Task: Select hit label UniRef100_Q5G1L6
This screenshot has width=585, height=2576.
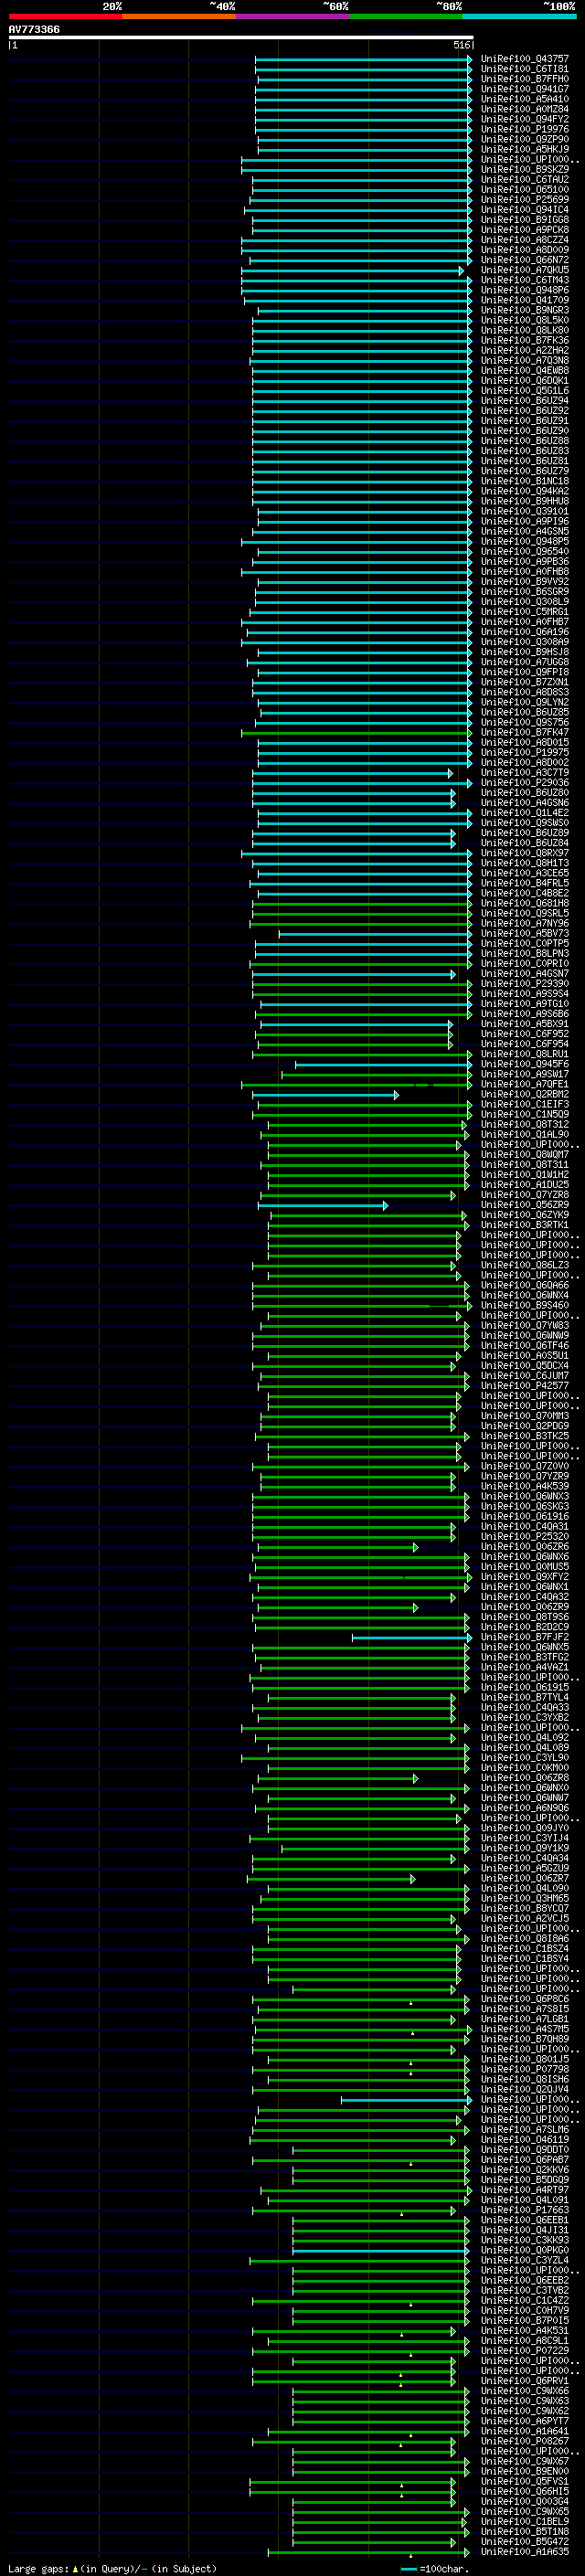Action: click(525, 391)
